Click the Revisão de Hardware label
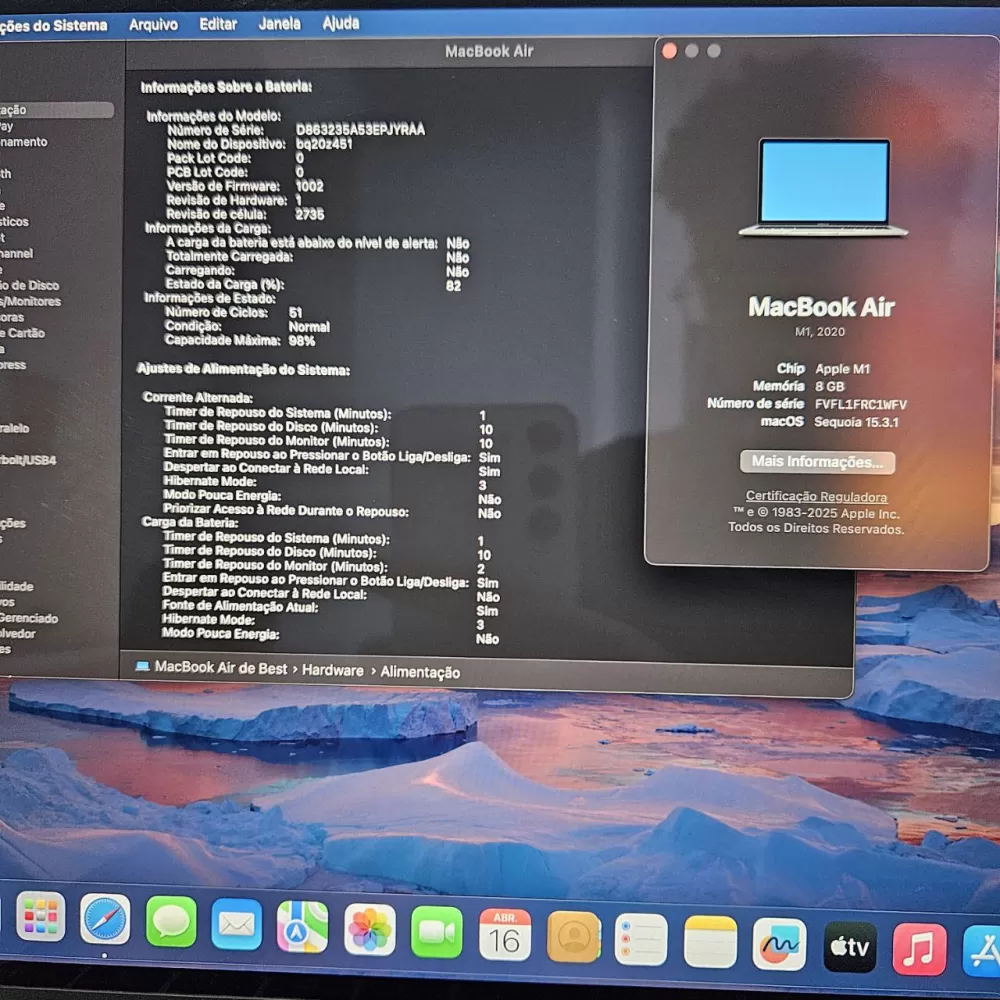Viewport: 1000px width, 1000px height. (x=227, y=200)
